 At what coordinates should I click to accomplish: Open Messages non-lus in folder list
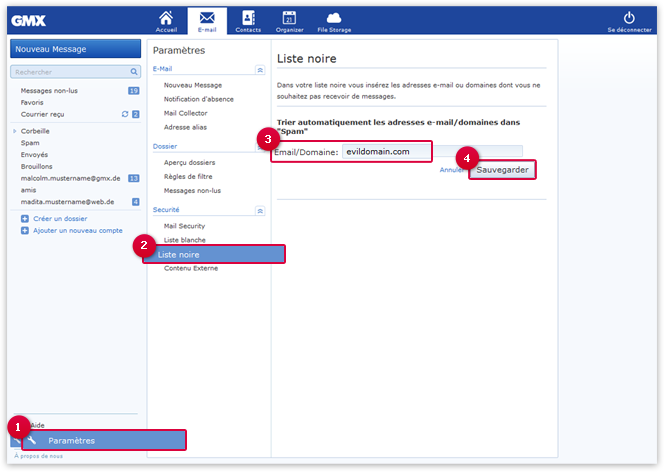(x=49, y=91)
